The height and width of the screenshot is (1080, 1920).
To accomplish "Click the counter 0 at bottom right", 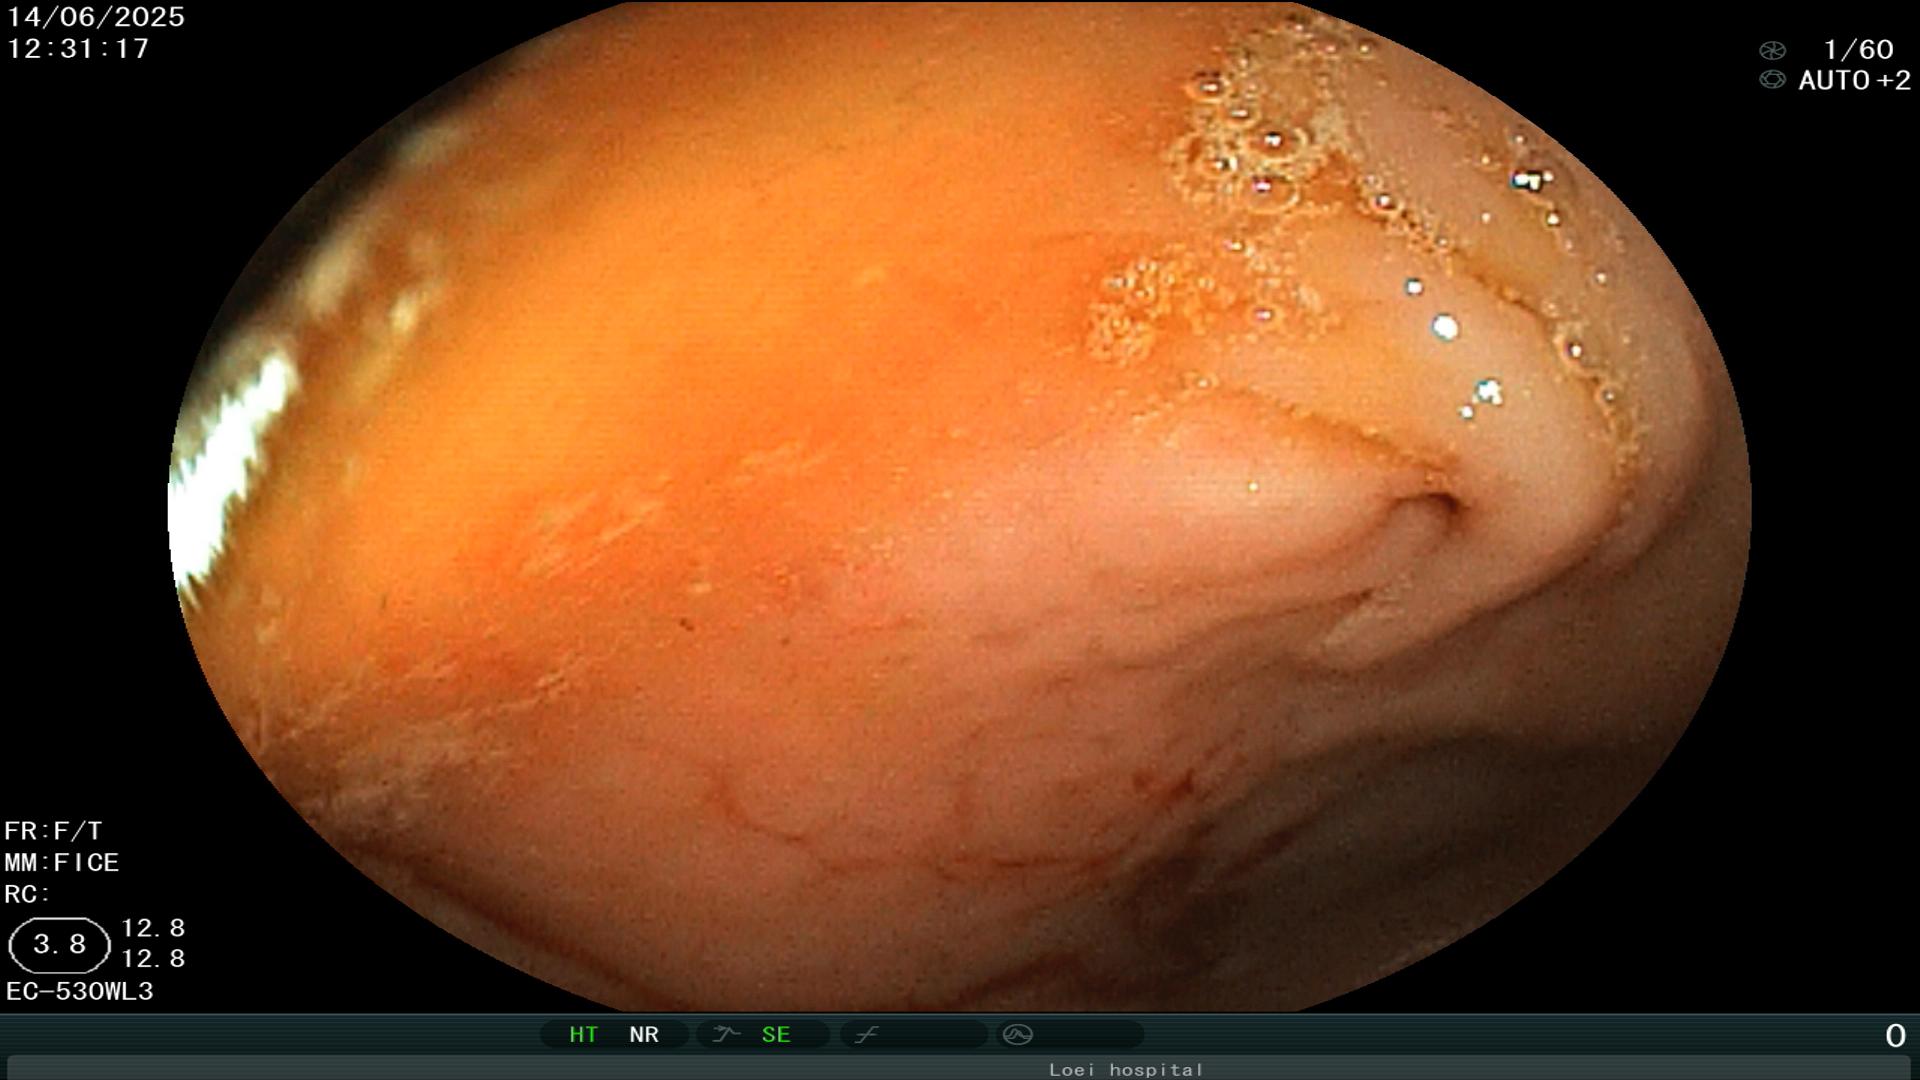I will (1895, 1036).
